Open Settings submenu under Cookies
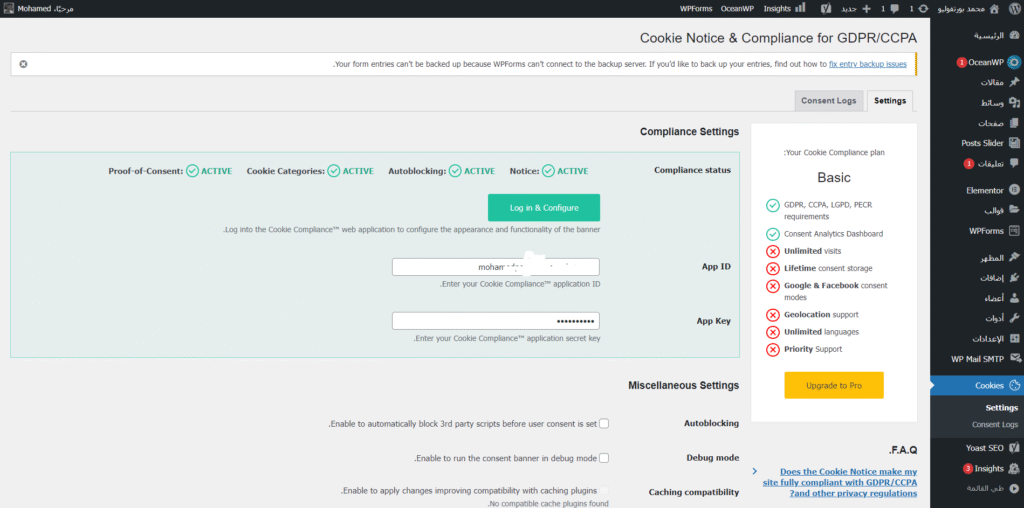The image size is (1024, 508). coord(1001,407)
